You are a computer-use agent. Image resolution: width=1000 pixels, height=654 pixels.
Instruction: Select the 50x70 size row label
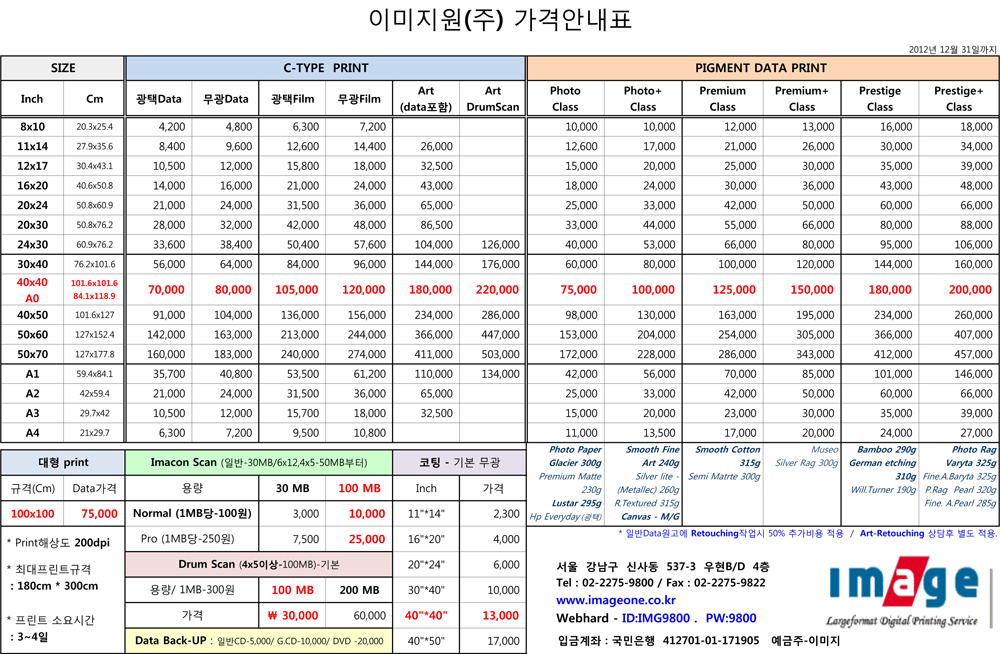pos(32,354)
